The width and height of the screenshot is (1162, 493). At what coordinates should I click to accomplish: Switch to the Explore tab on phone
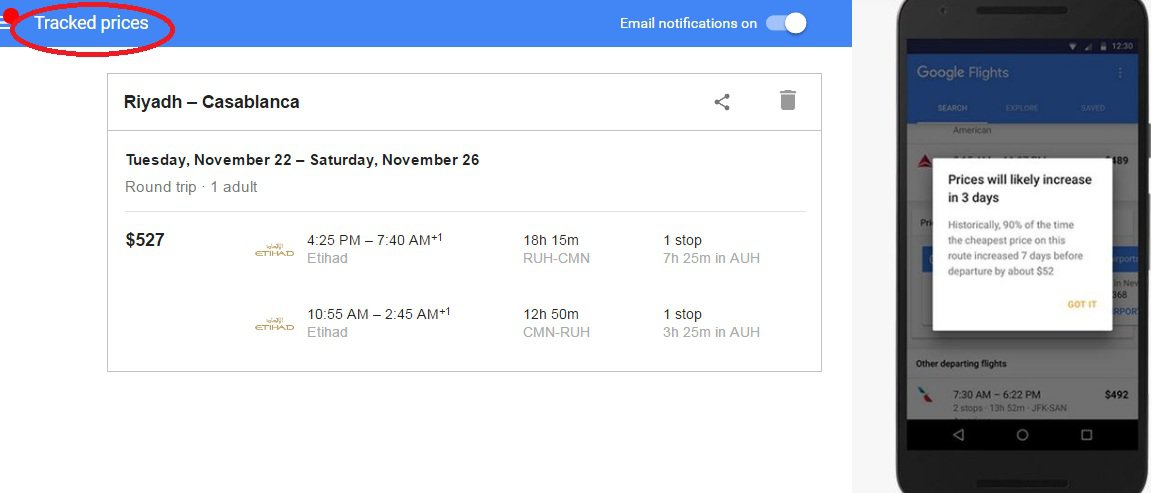[x=1022, y=108]
